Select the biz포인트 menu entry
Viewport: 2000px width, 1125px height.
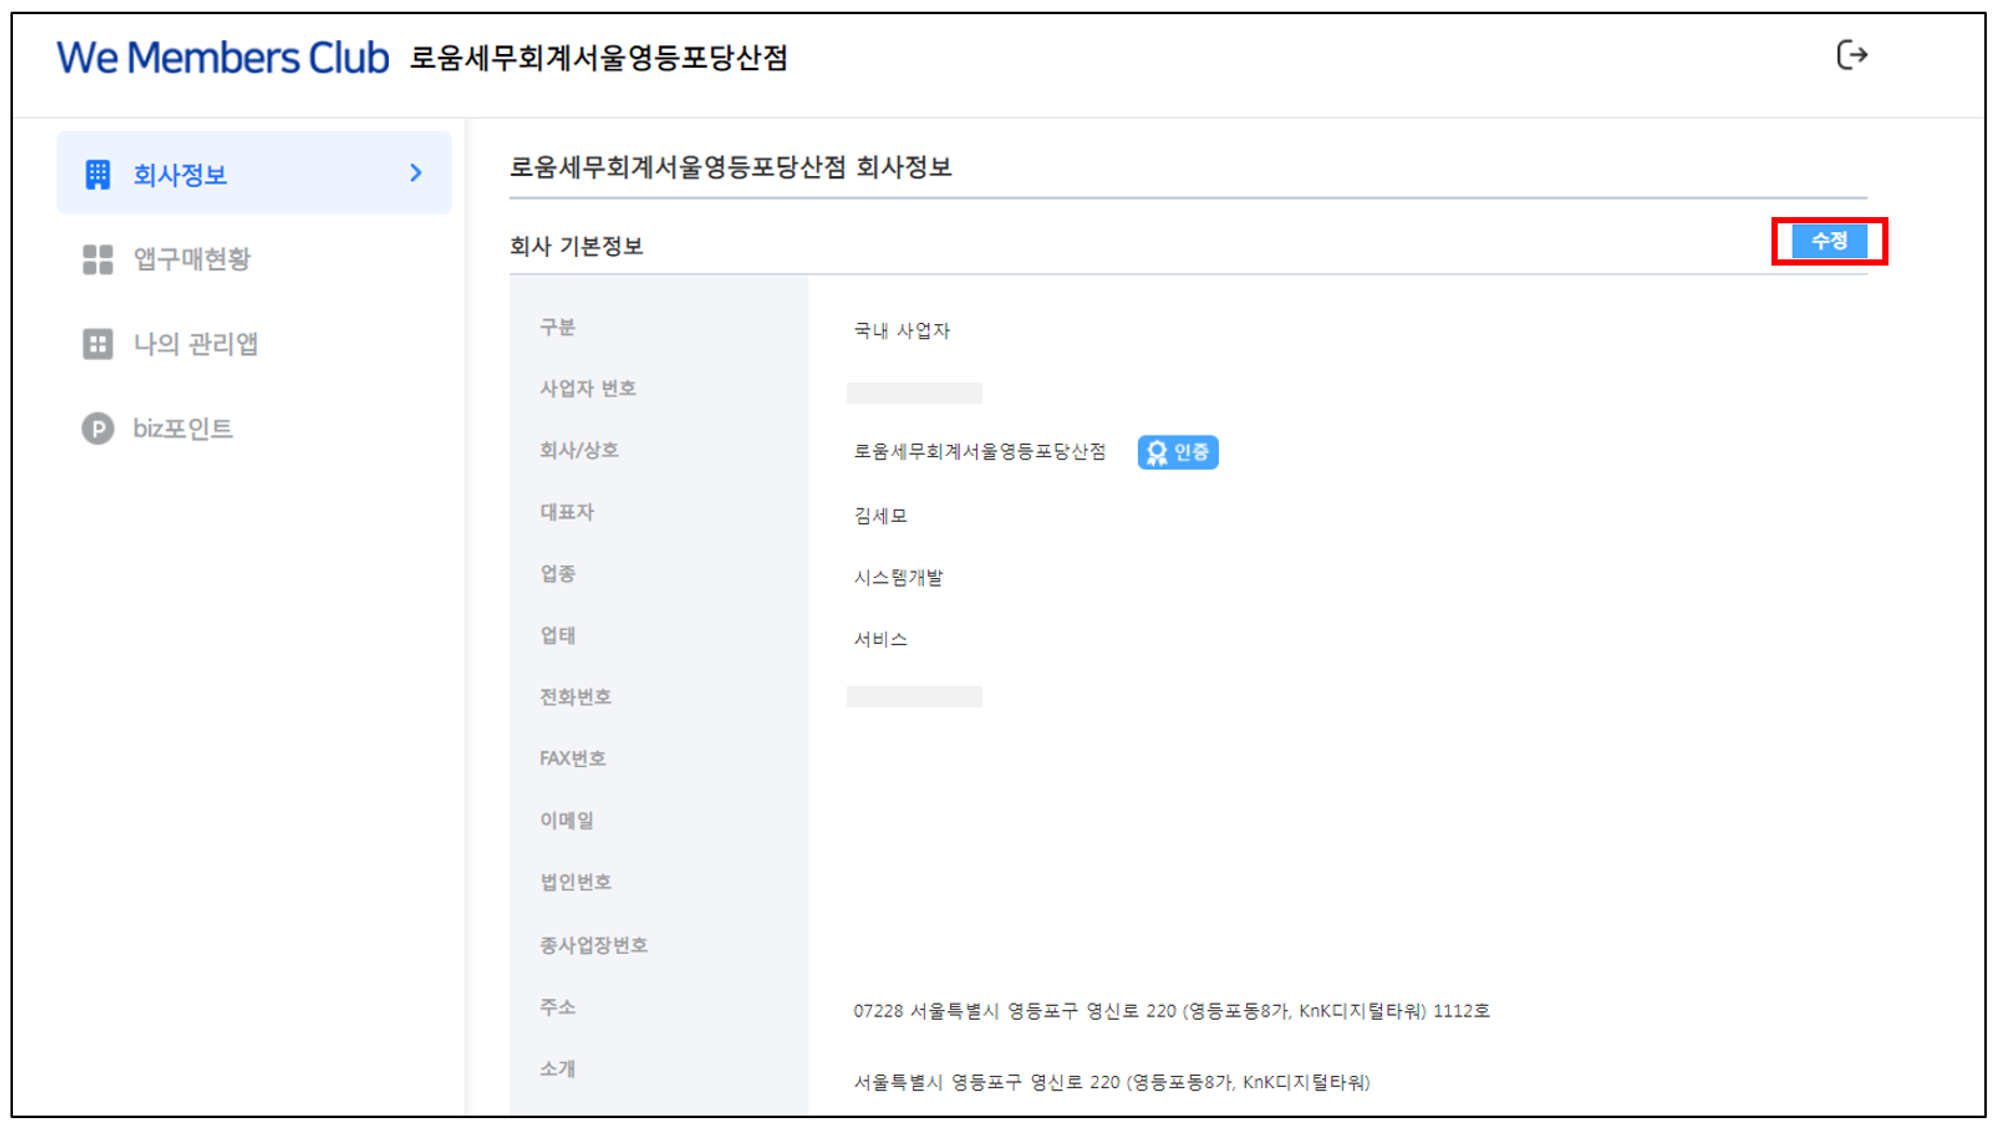tap(183, 429)
